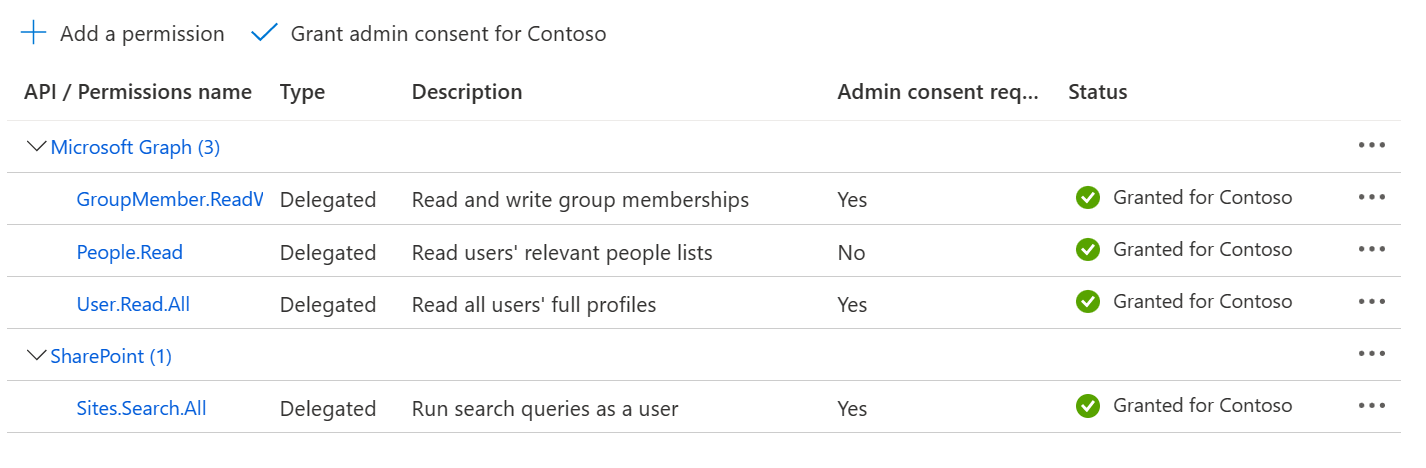The image size is (1426, 468).
Task: Click the green granted status icon for People.Read
Action: coord(1088,250)
